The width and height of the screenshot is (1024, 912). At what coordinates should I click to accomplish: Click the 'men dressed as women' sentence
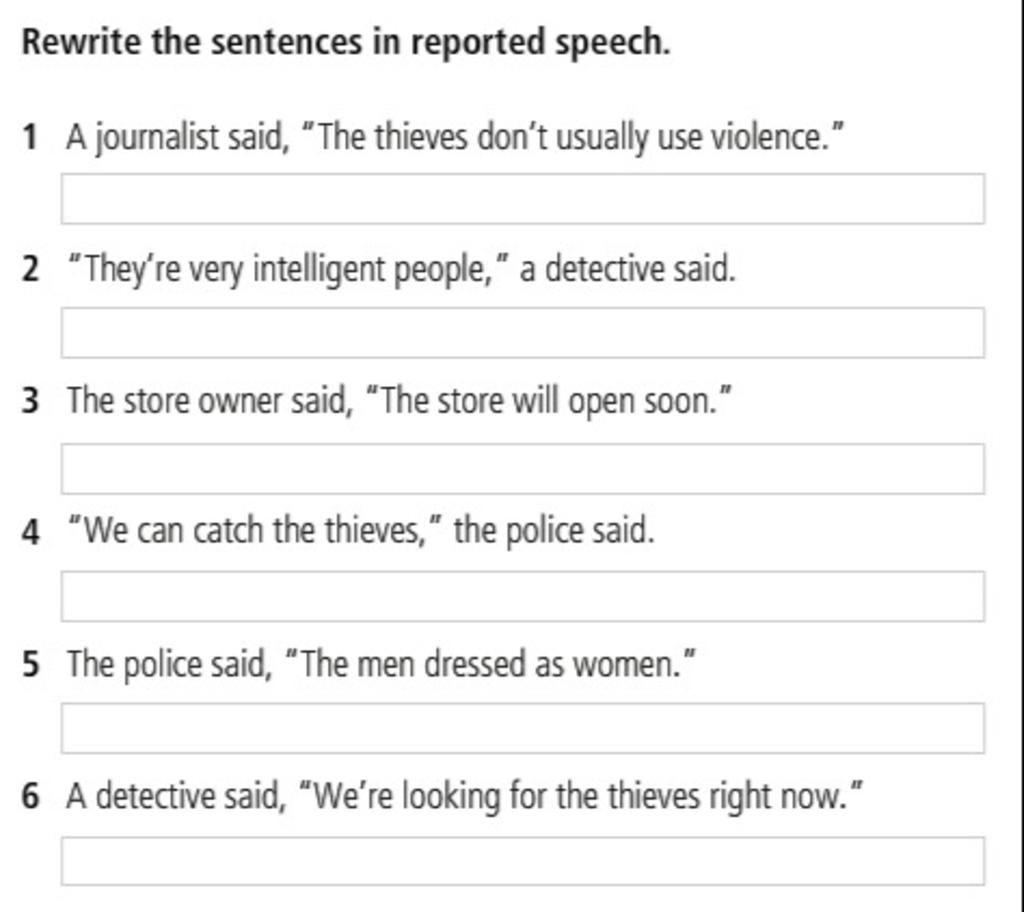(x=381, y=664)
